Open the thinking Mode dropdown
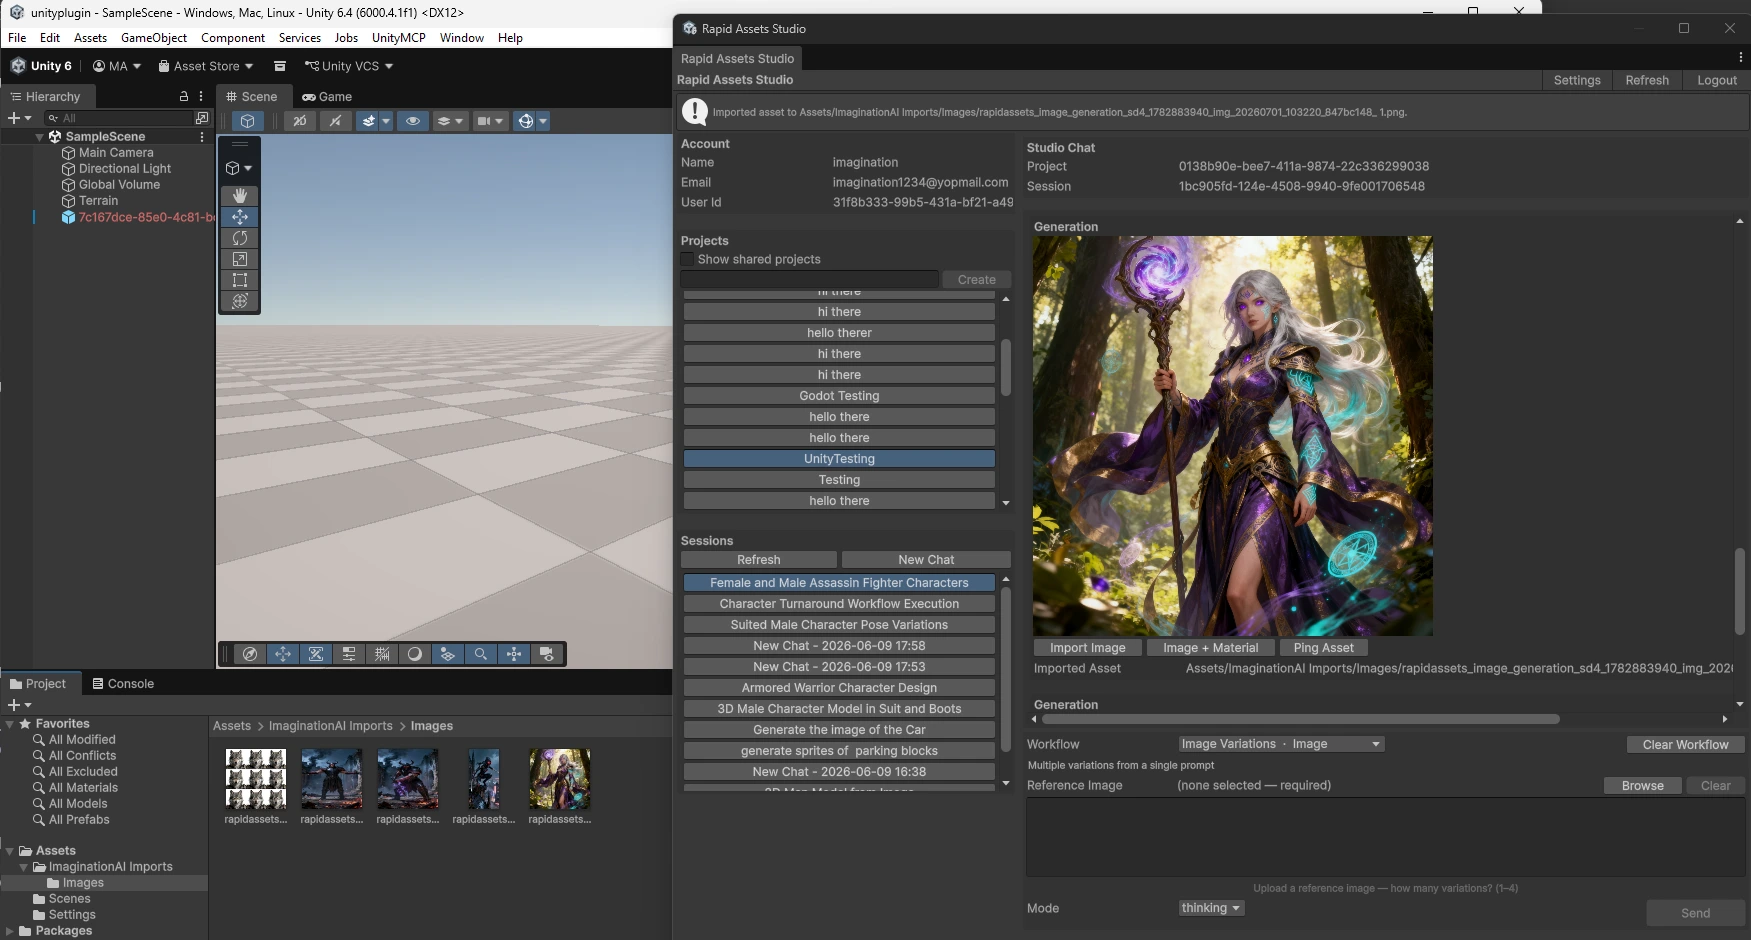Image resolution: width=1751 pixels, height=940 pixels. 1211,908
